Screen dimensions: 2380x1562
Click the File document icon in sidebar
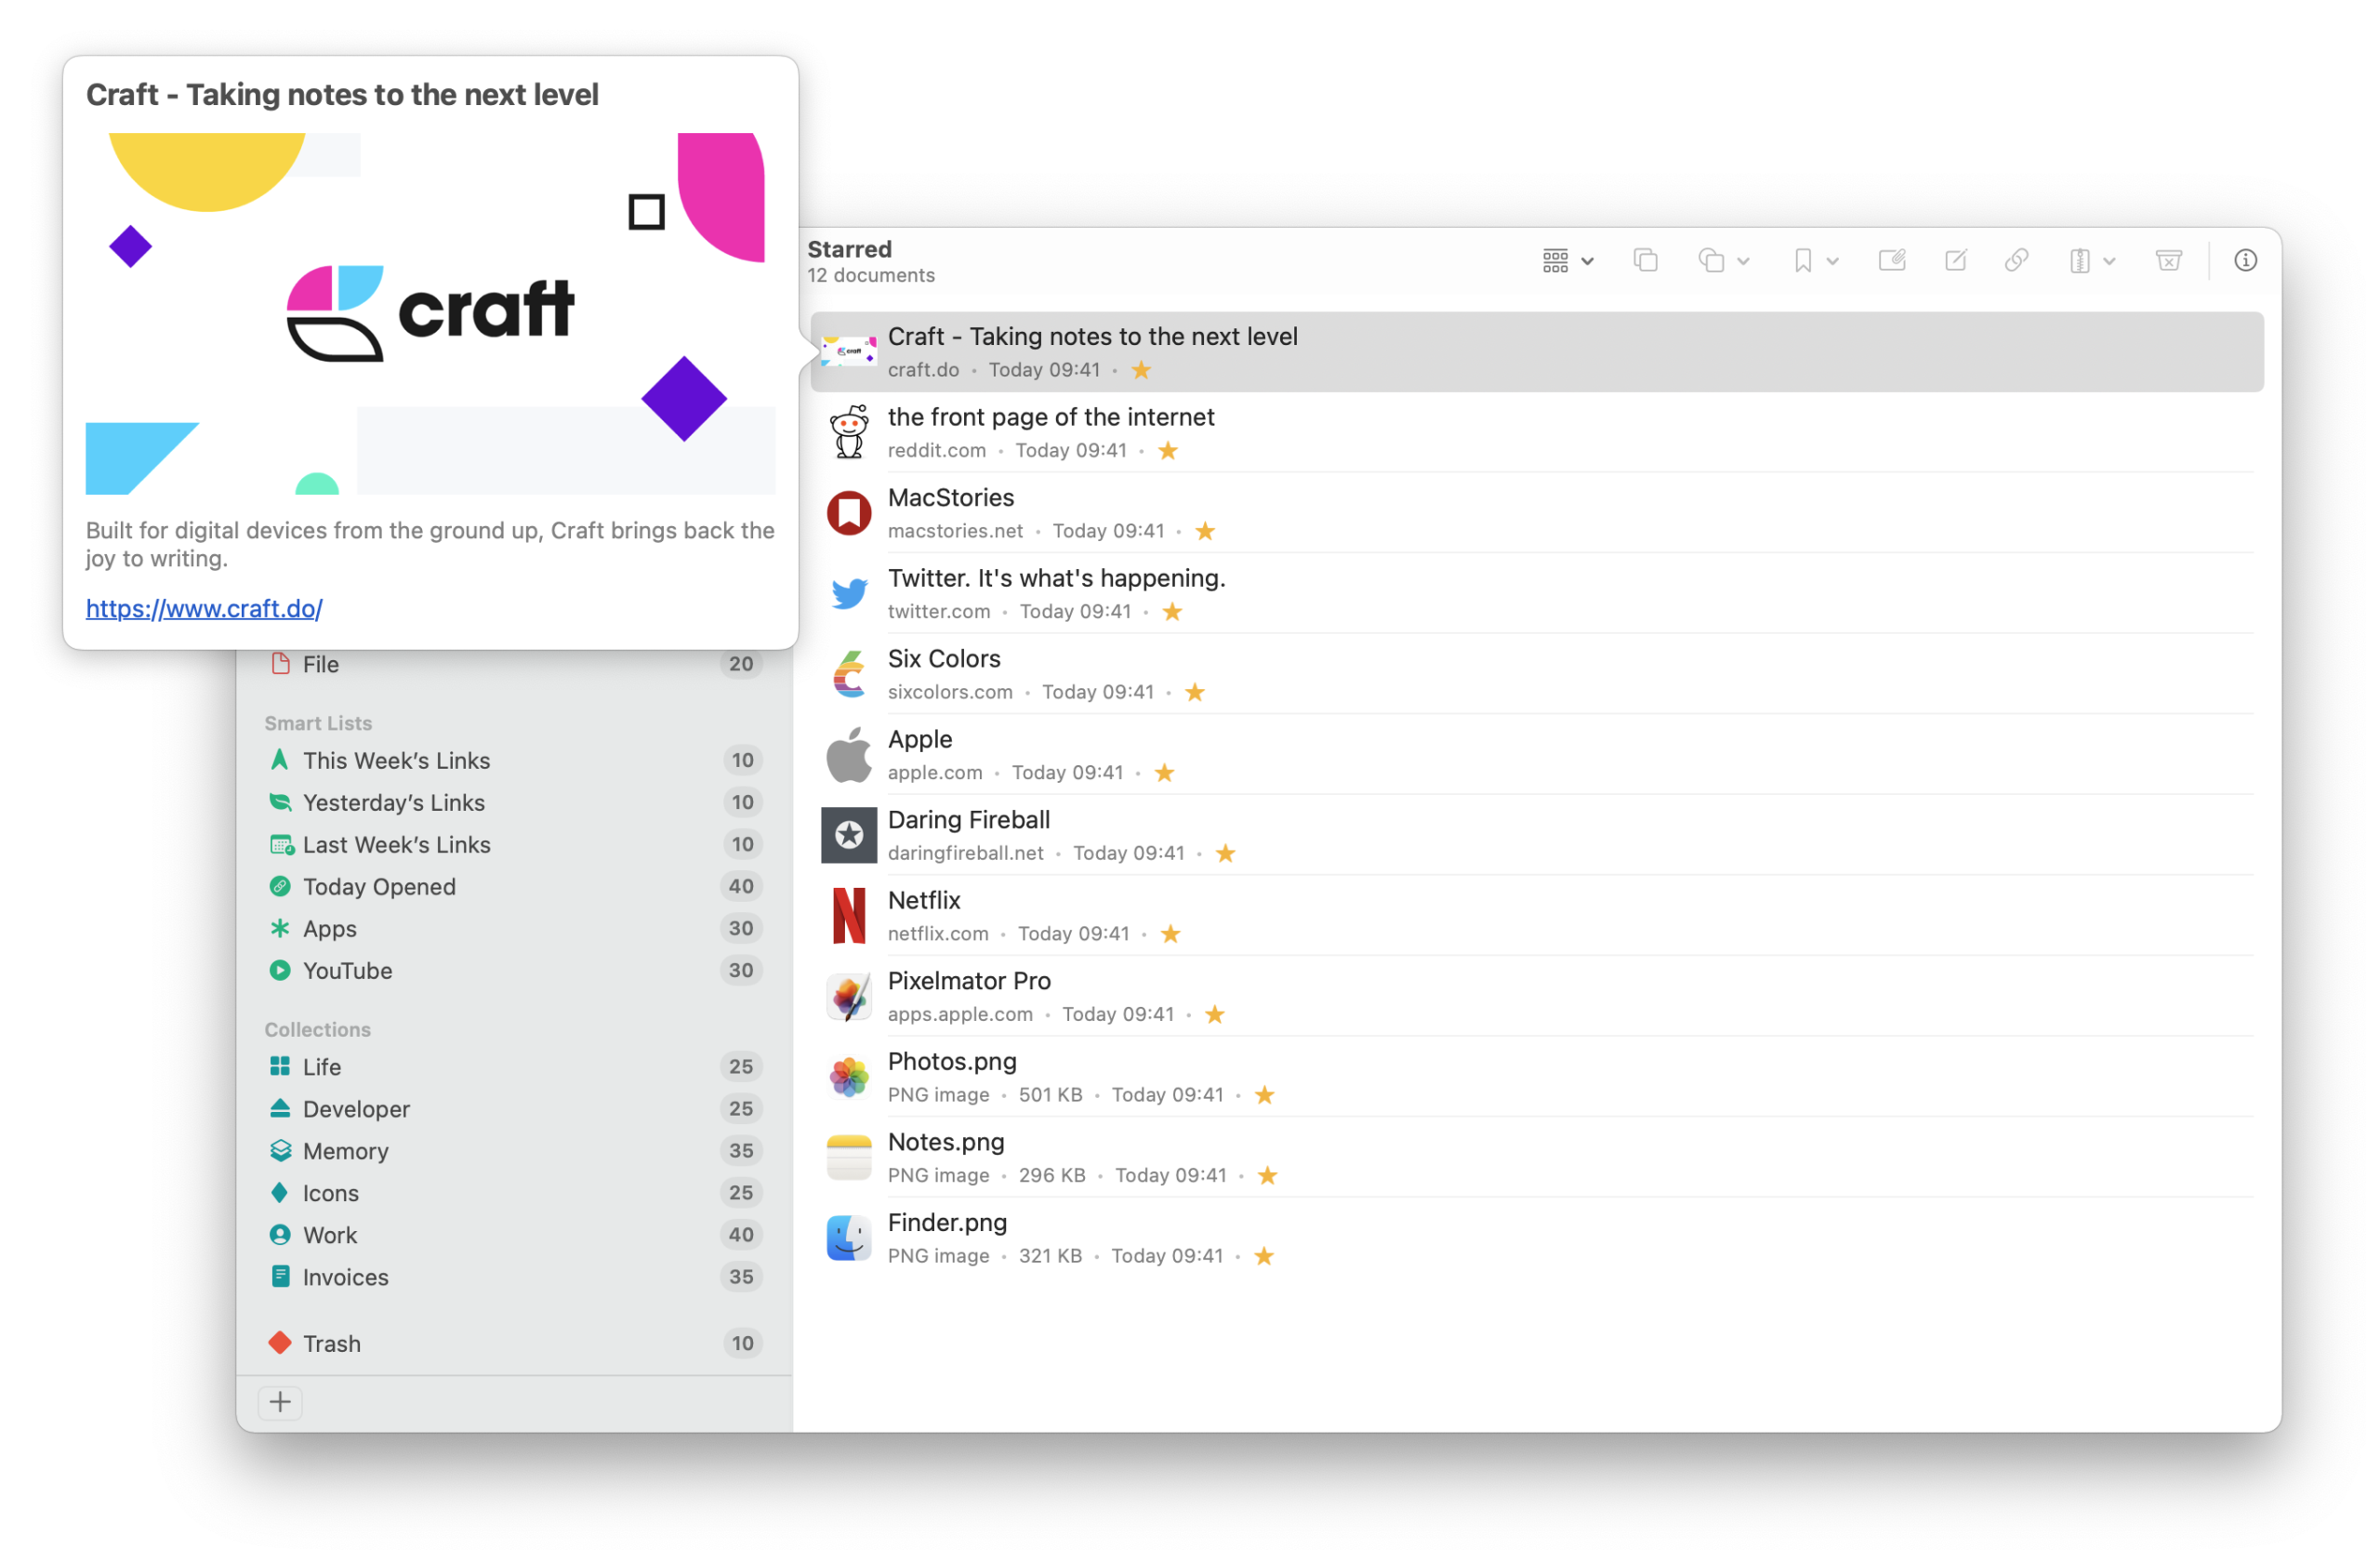281,664
